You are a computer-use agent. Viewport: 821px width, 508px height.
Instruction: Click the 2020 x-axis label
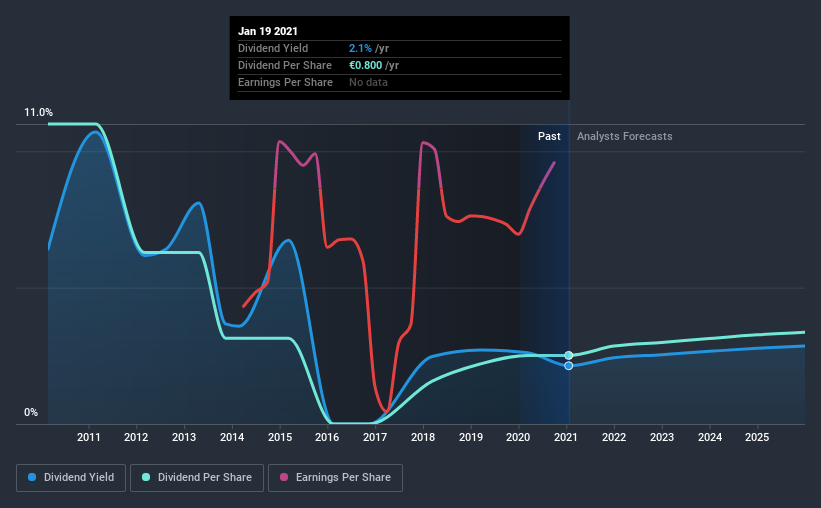click(518, 437)
